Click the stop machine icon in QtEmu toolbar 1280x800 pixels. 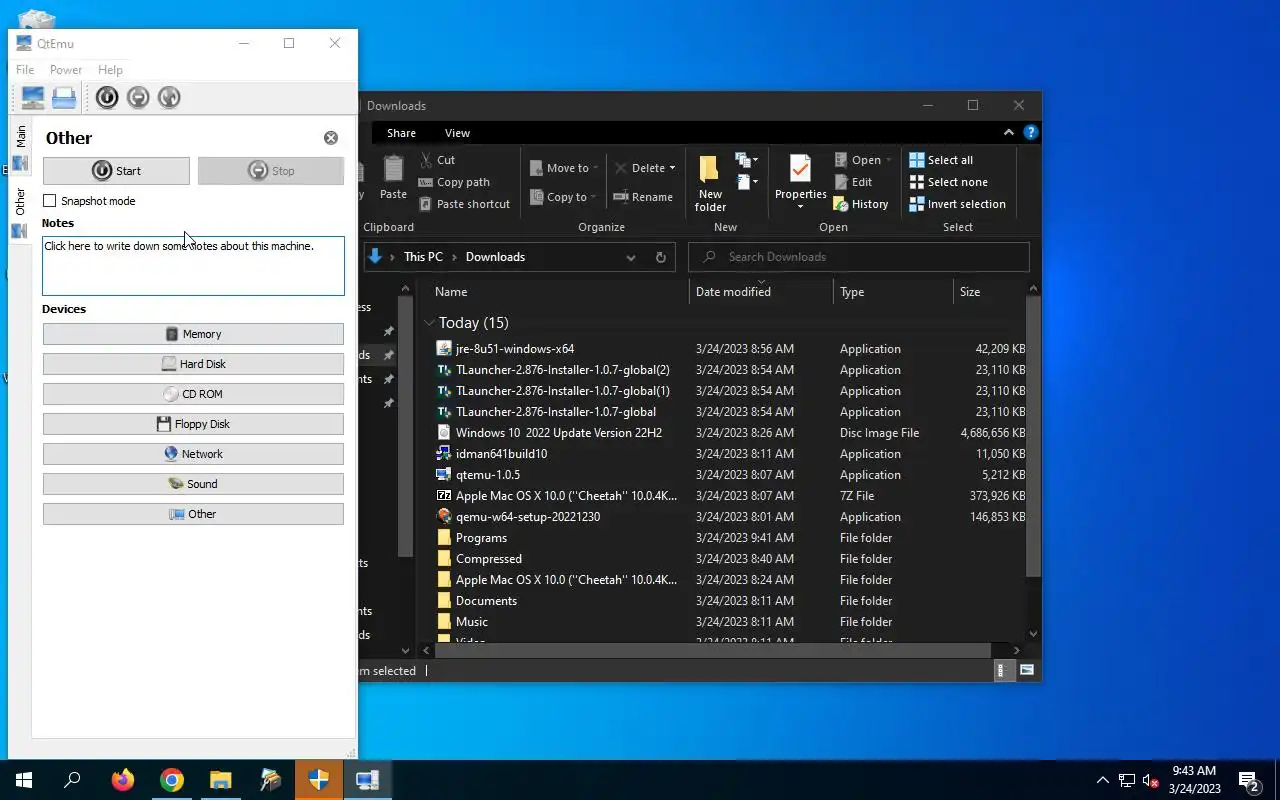[x=138, y=97]
